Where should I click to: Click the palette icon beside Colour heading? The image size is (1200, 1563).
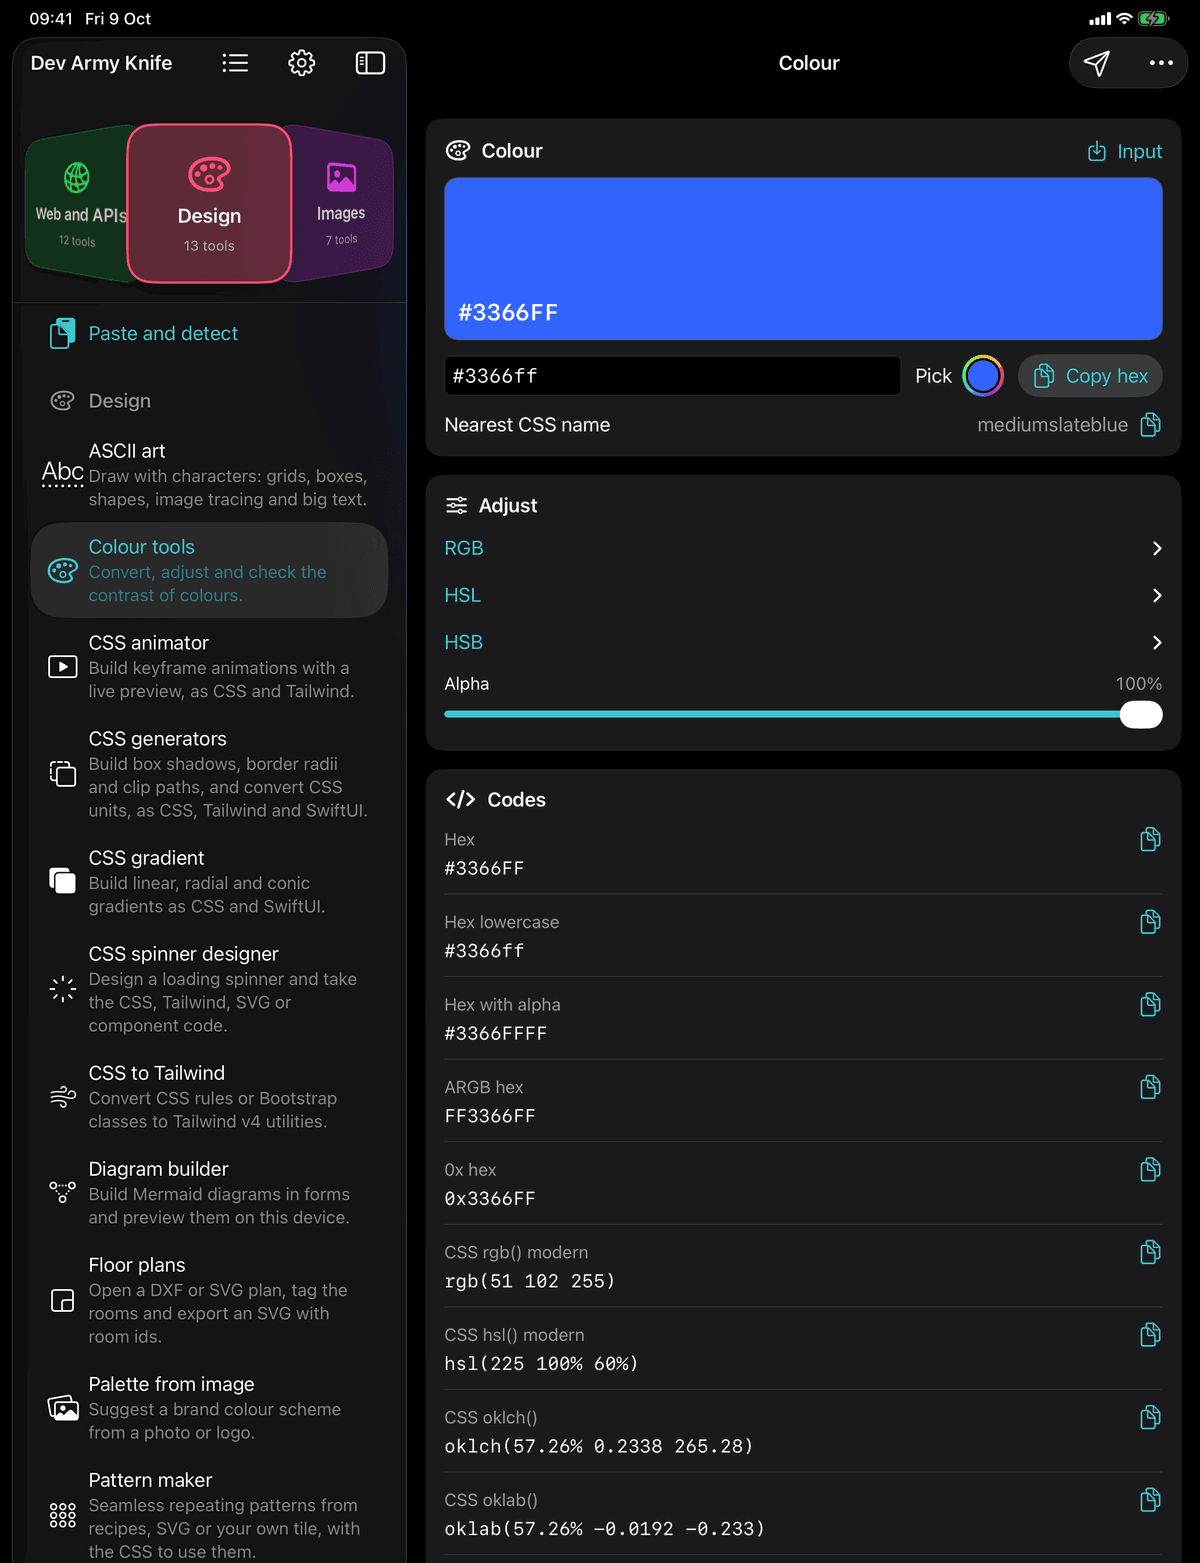pyautogui.click(x=458, y=151)
